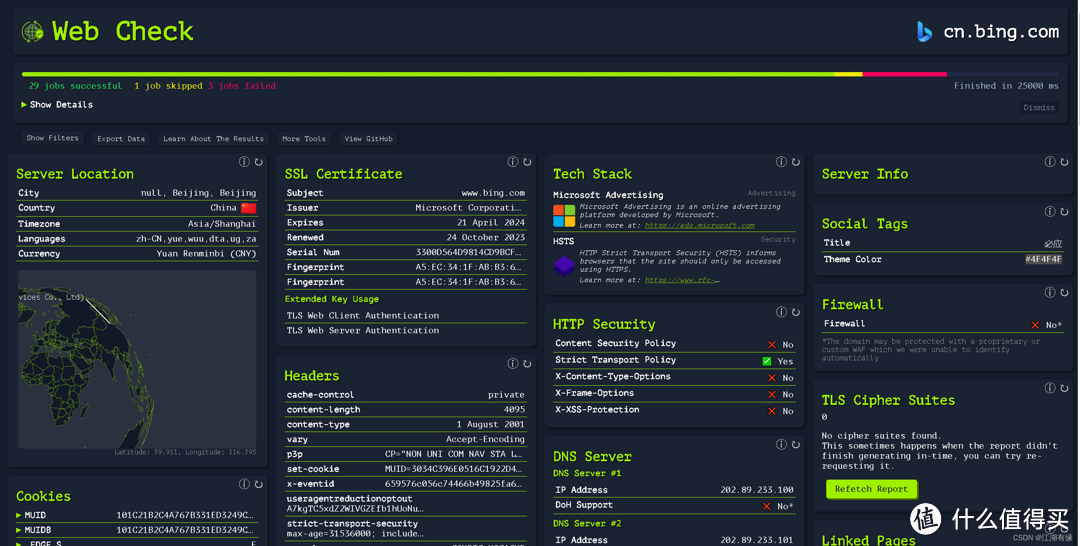Open info icon on HTTP Security card
1080x546 pixels.
coord(781,312)
